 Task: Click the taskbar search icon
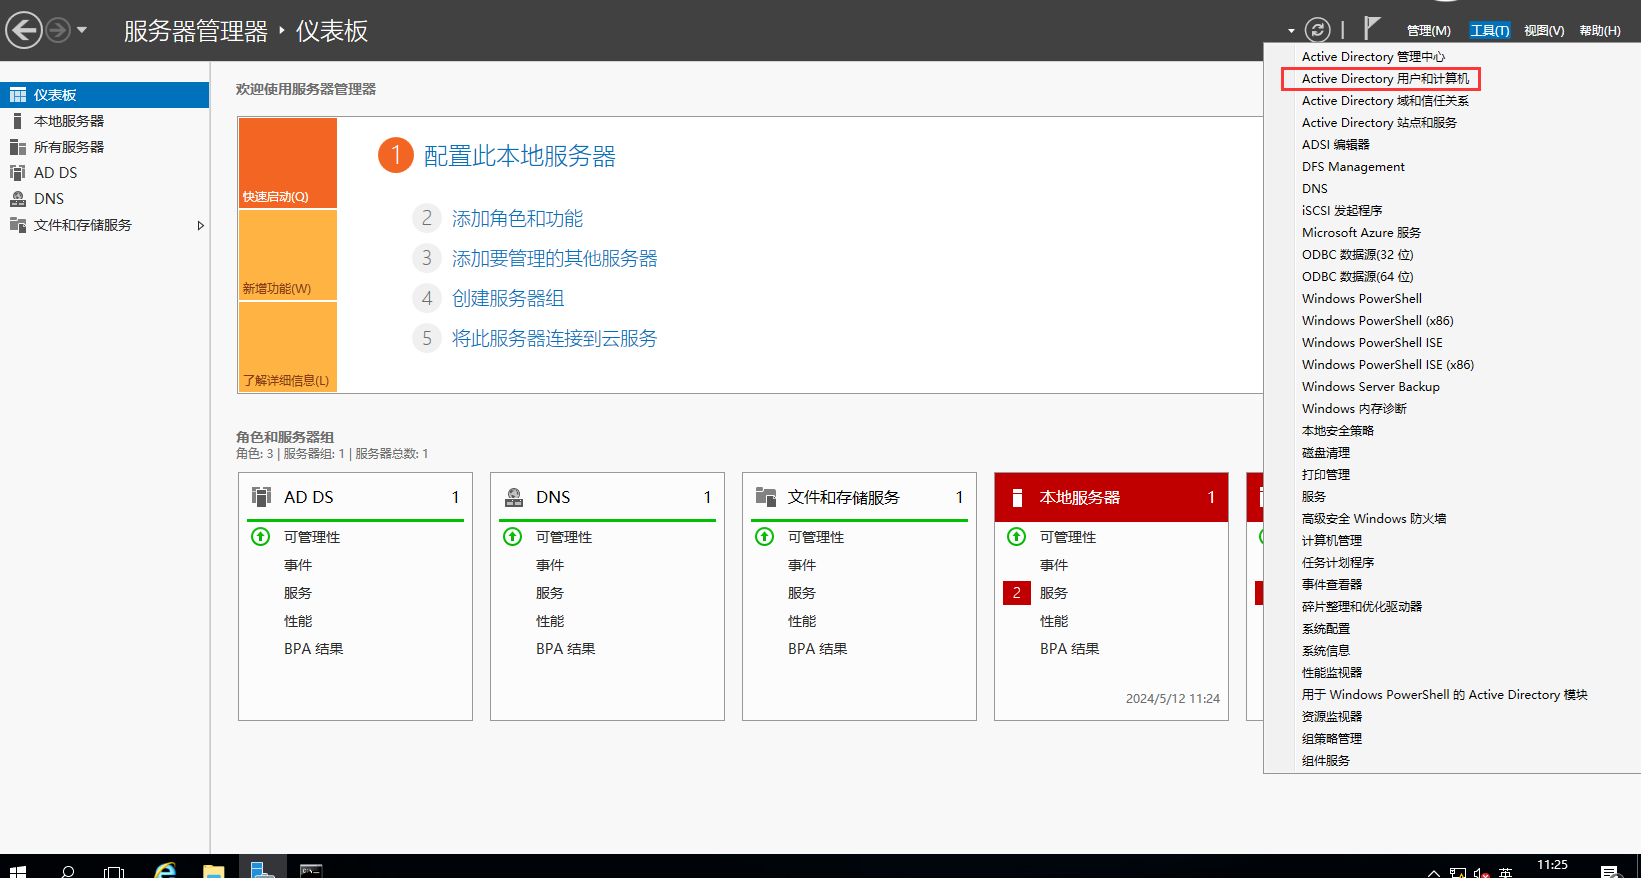68,870
